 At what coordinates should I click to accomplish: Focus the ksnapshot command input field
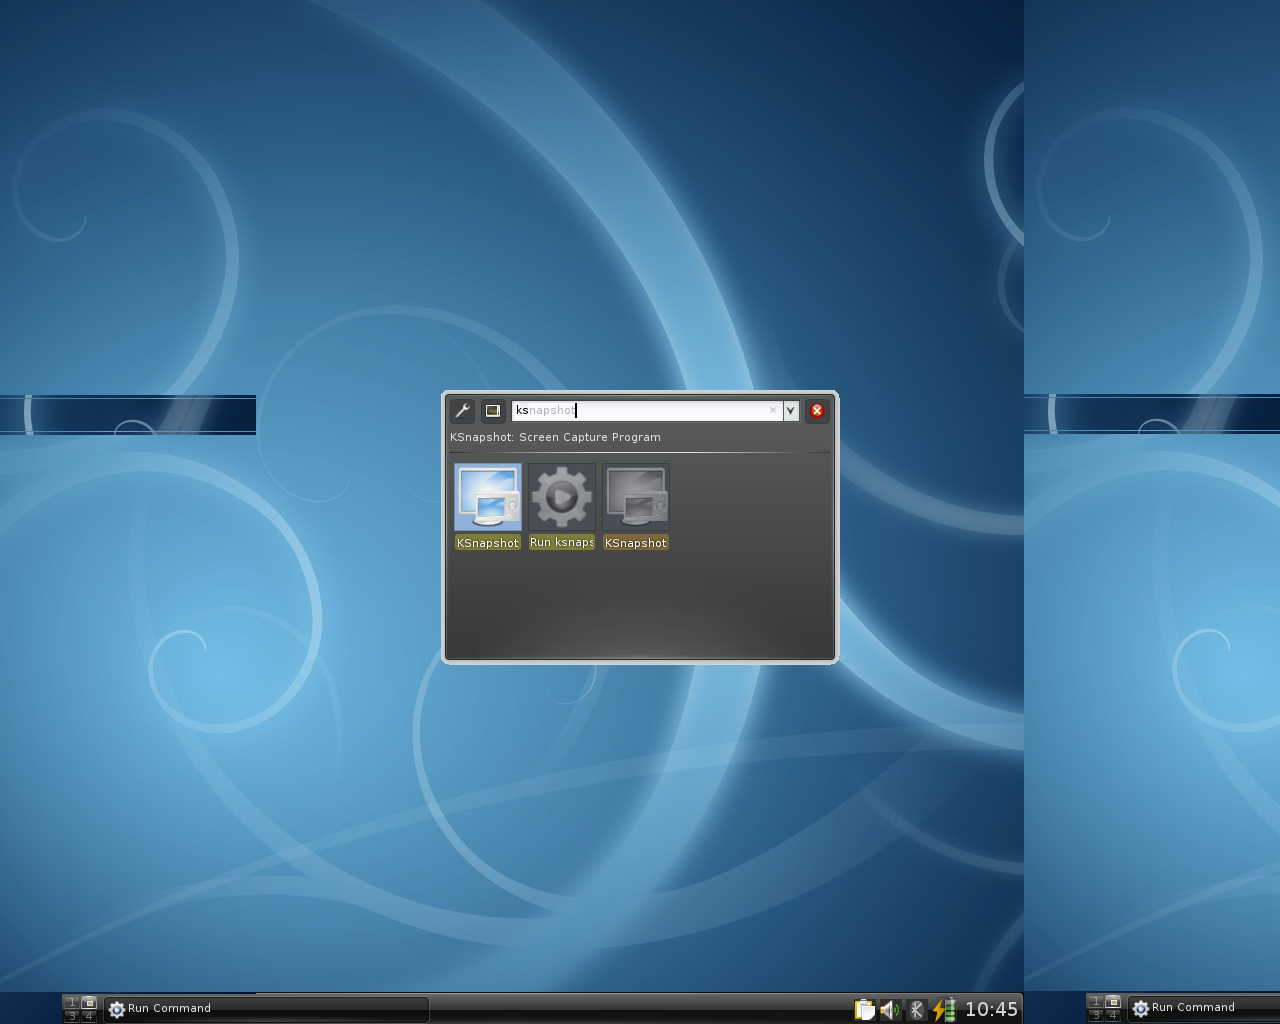click(x=646, y=410)
